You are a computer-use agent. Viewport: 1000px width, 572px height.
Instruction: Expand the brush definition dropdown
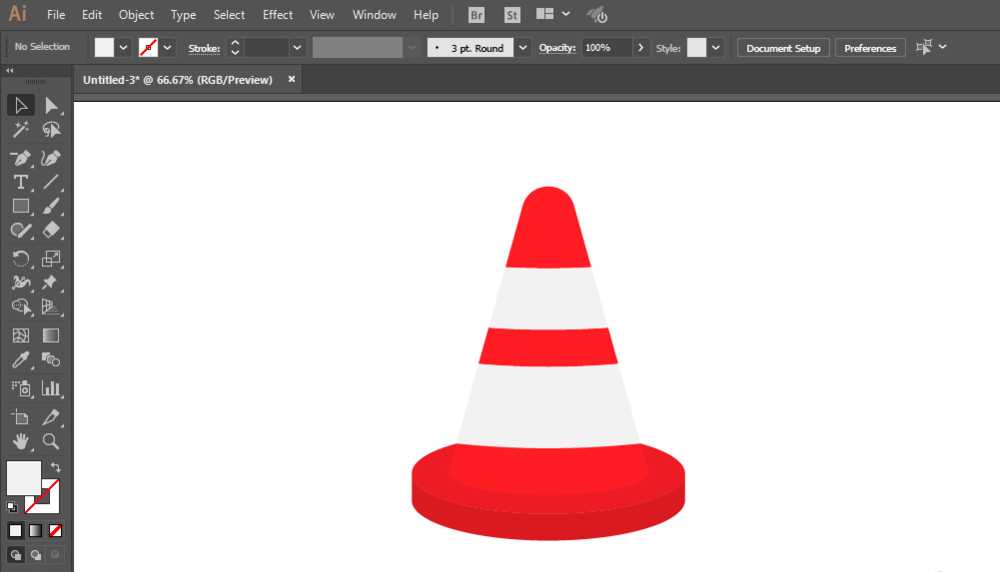(x=523, y=48)
